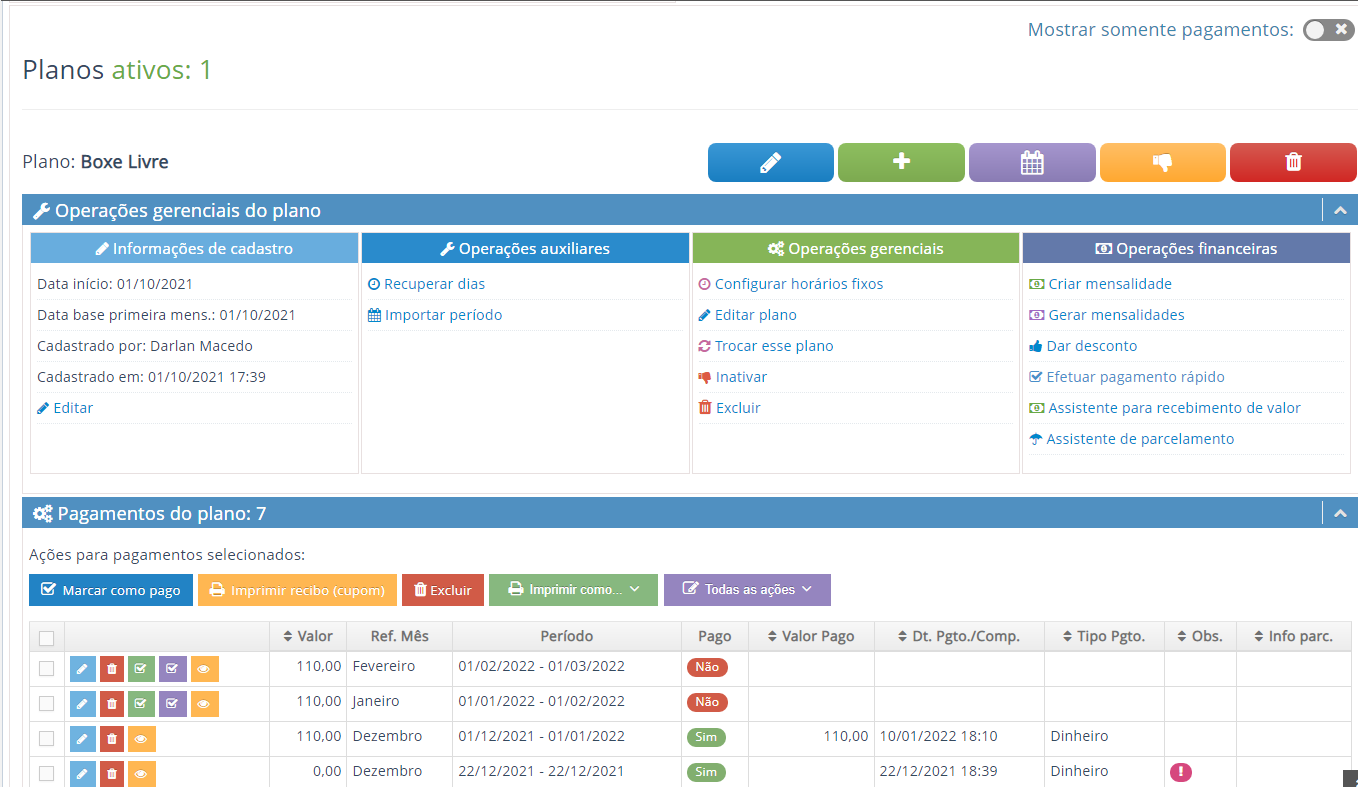Toggle Mostrar somente pagamentos switch
Viewport: 1358px width, 787px height.
pyautogui.click(x=1328, y=30)
